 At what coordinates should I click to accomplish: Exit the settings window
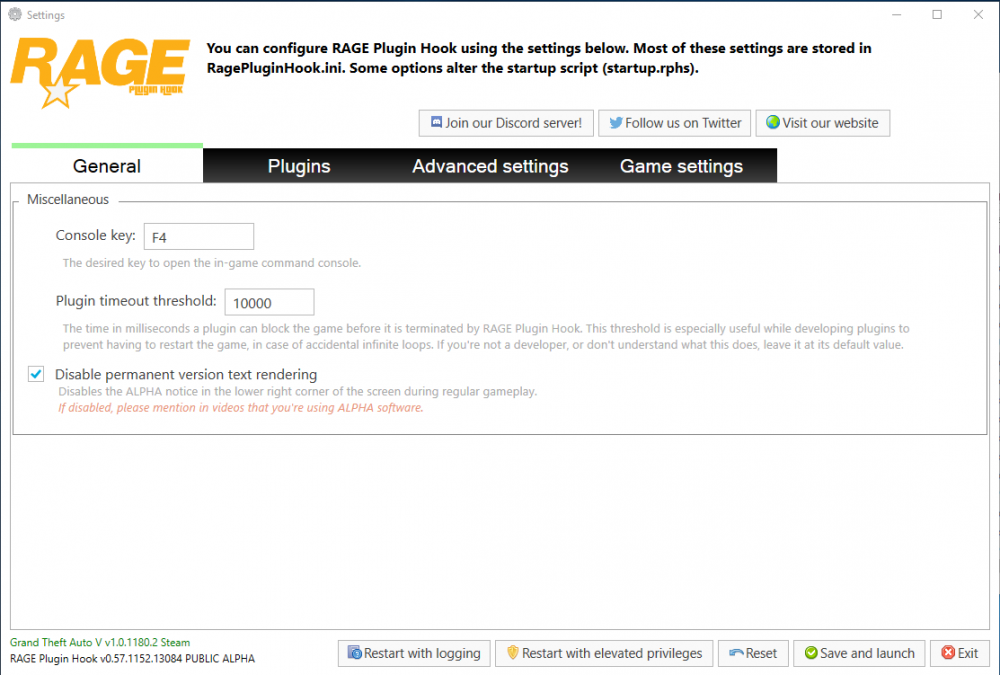point(960,653)
